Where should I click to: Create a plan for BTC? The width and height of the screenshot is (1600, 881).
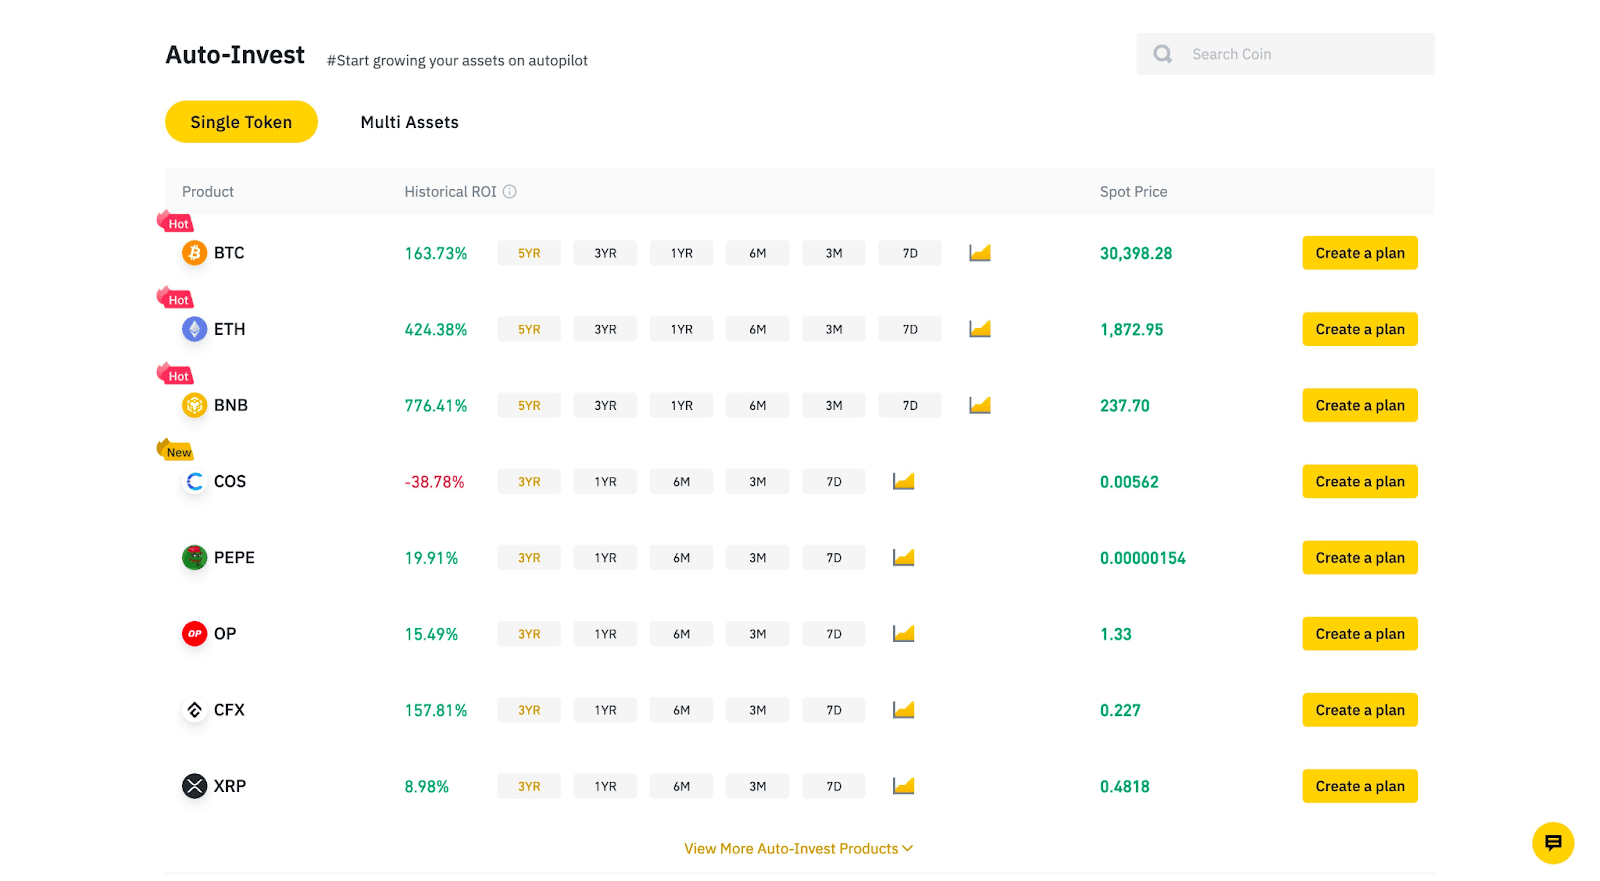point(1360,253)
